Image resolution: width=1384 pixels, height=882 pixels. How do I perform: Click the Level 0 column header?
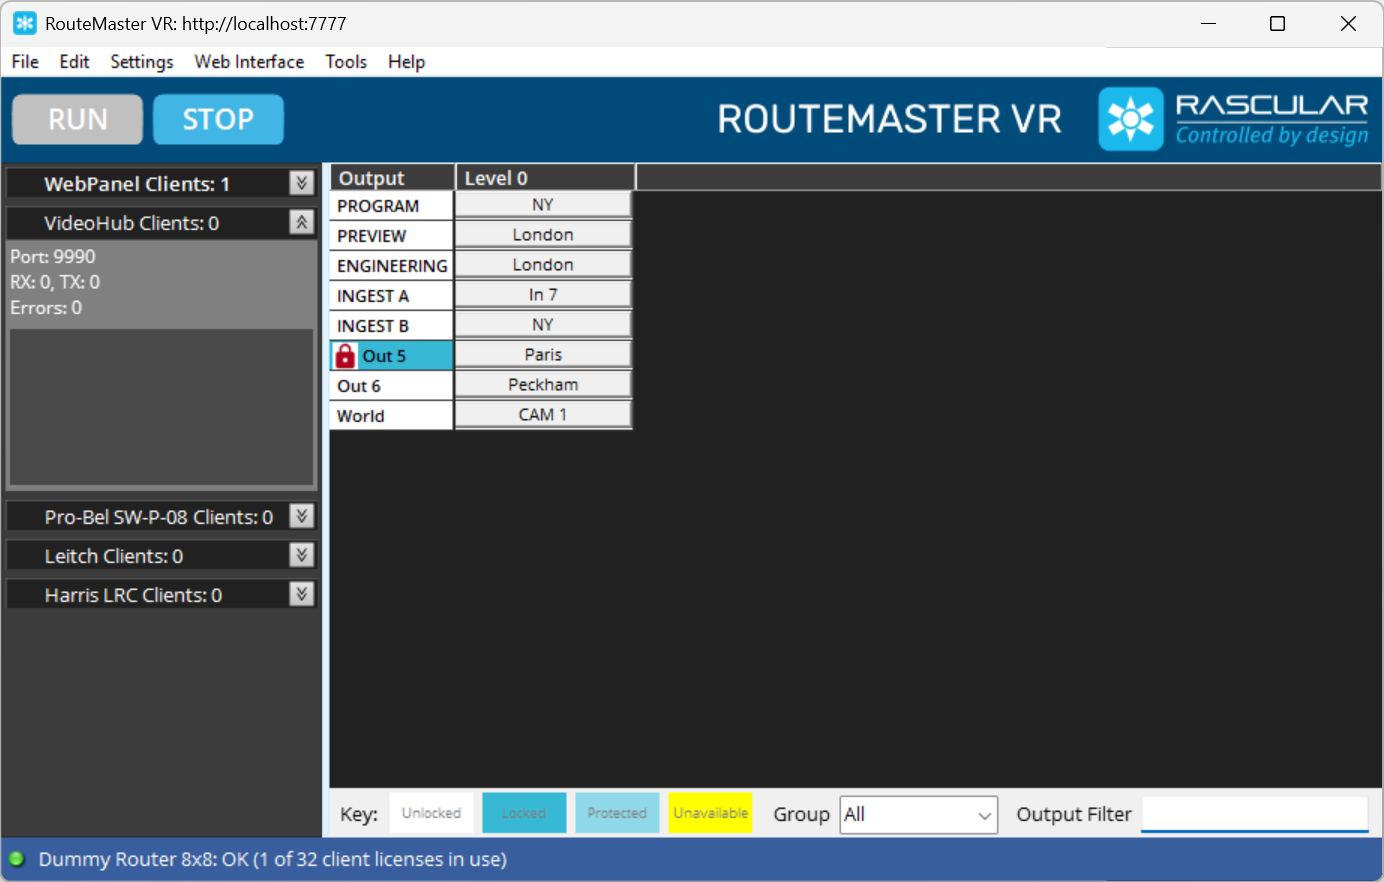click(545, 178)
